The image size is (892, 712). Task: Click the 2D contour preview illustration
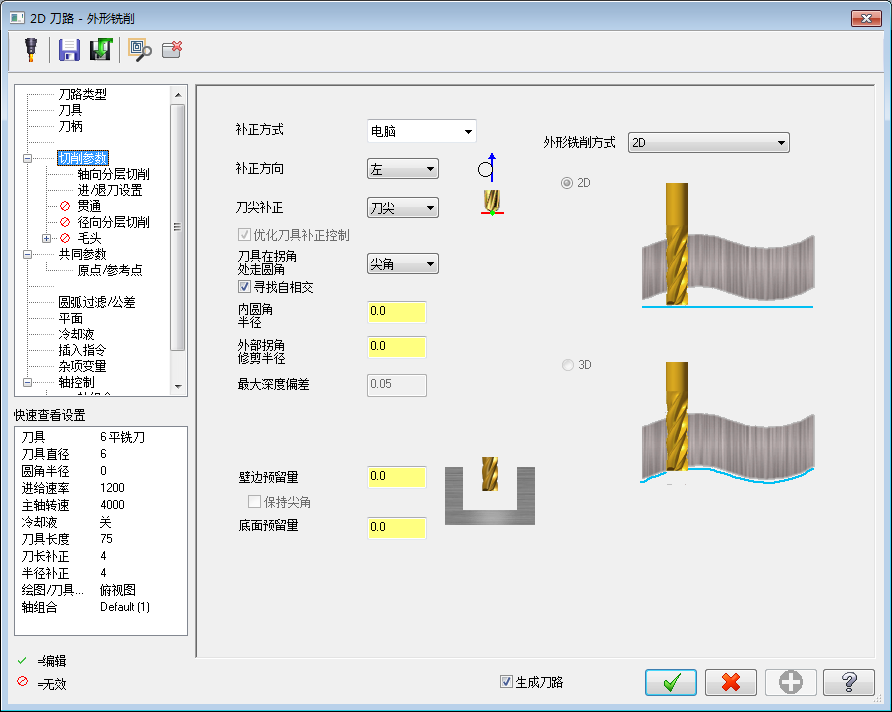728,246
